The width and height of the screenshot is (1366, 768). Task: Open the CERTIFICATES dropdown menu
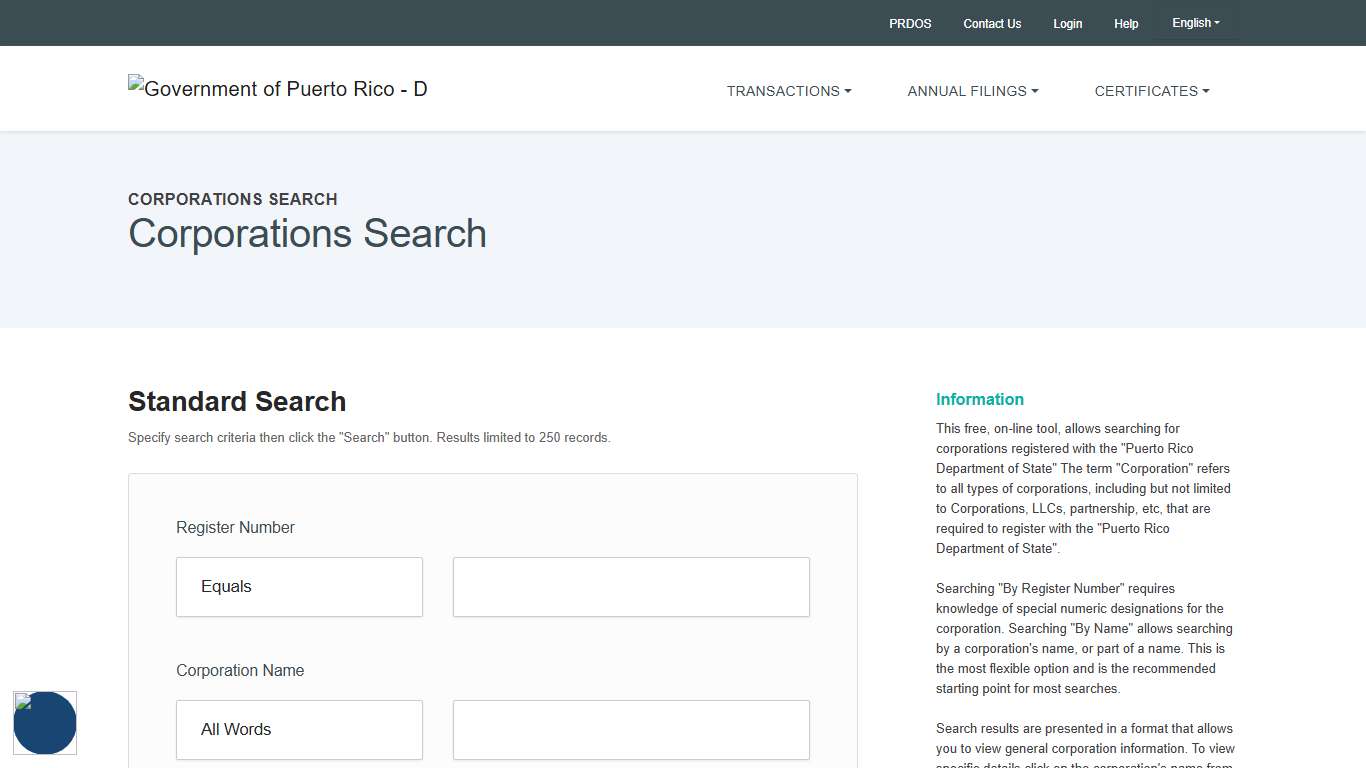coord(1151,91)
